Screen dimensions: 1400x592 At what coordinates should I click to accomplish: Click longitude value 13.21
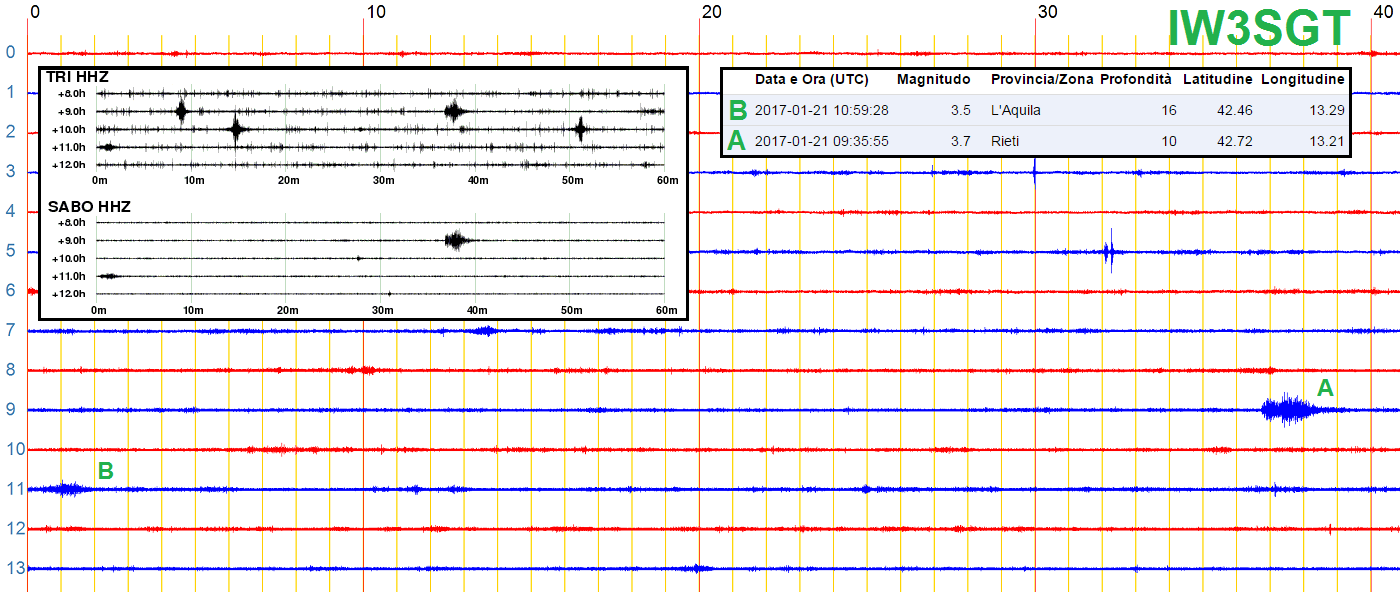1327,141
